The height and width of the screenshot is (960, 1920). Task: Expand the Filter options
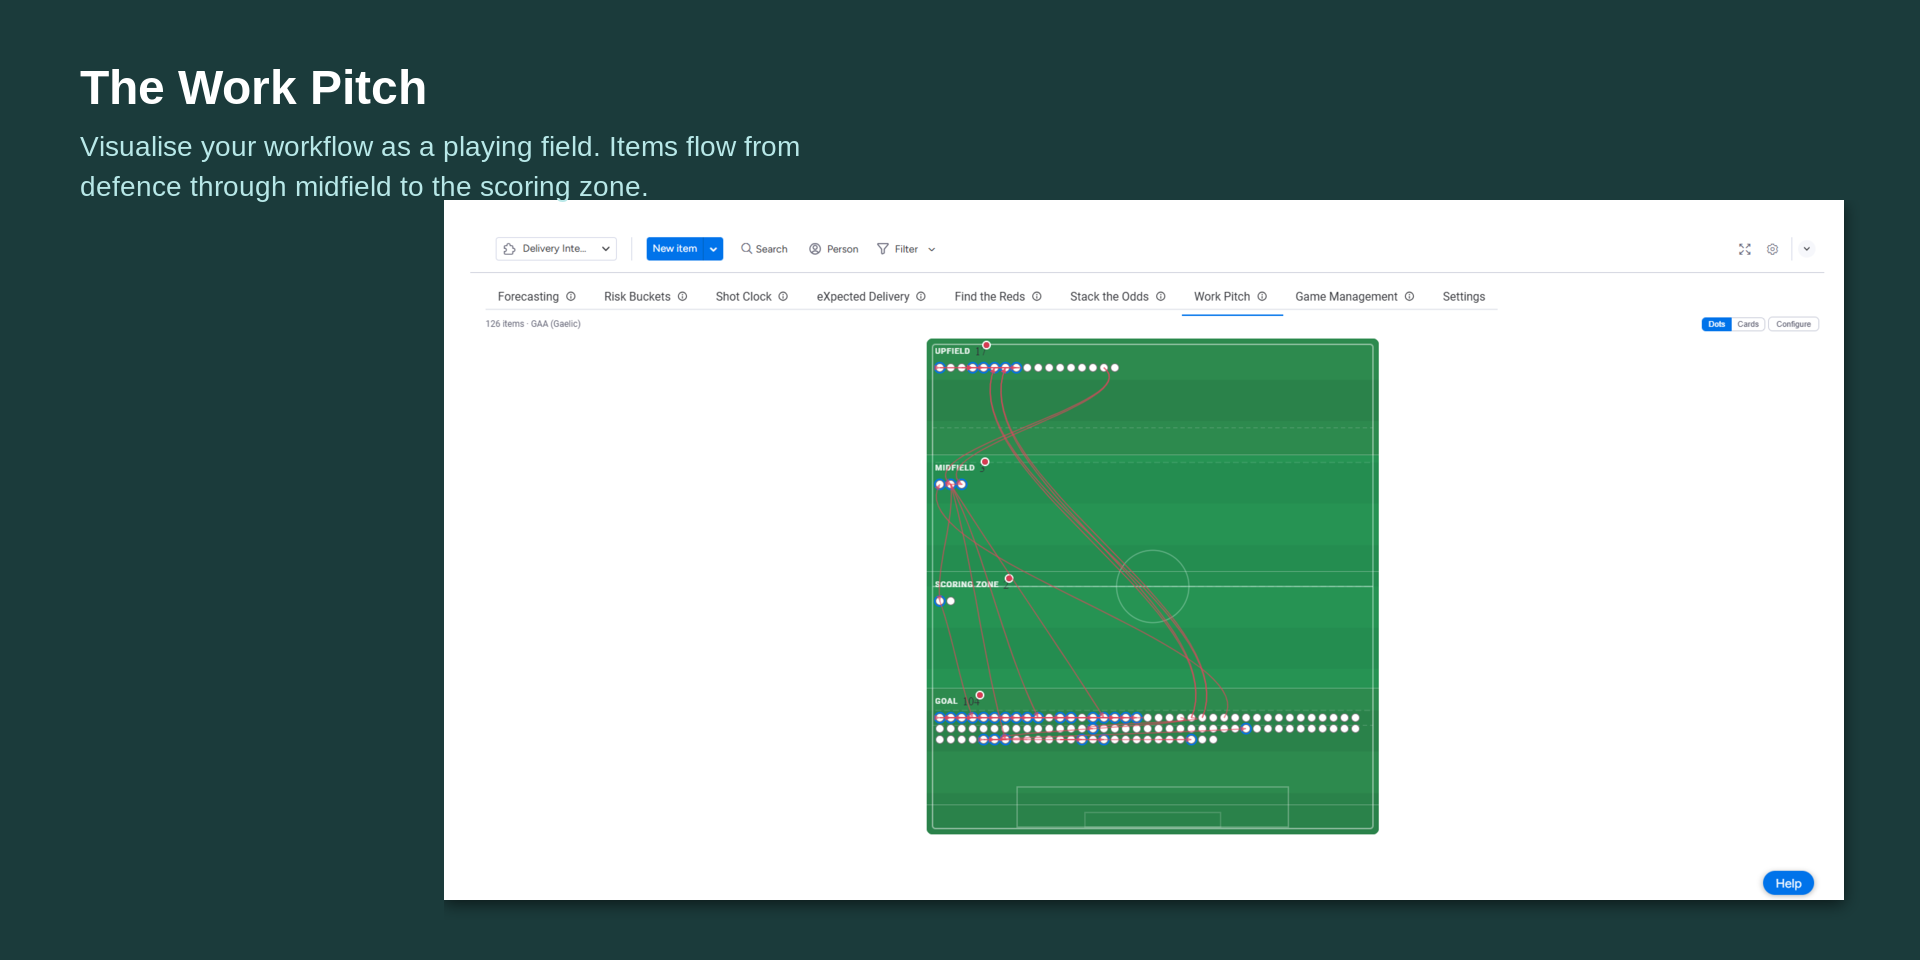[906, 249]
